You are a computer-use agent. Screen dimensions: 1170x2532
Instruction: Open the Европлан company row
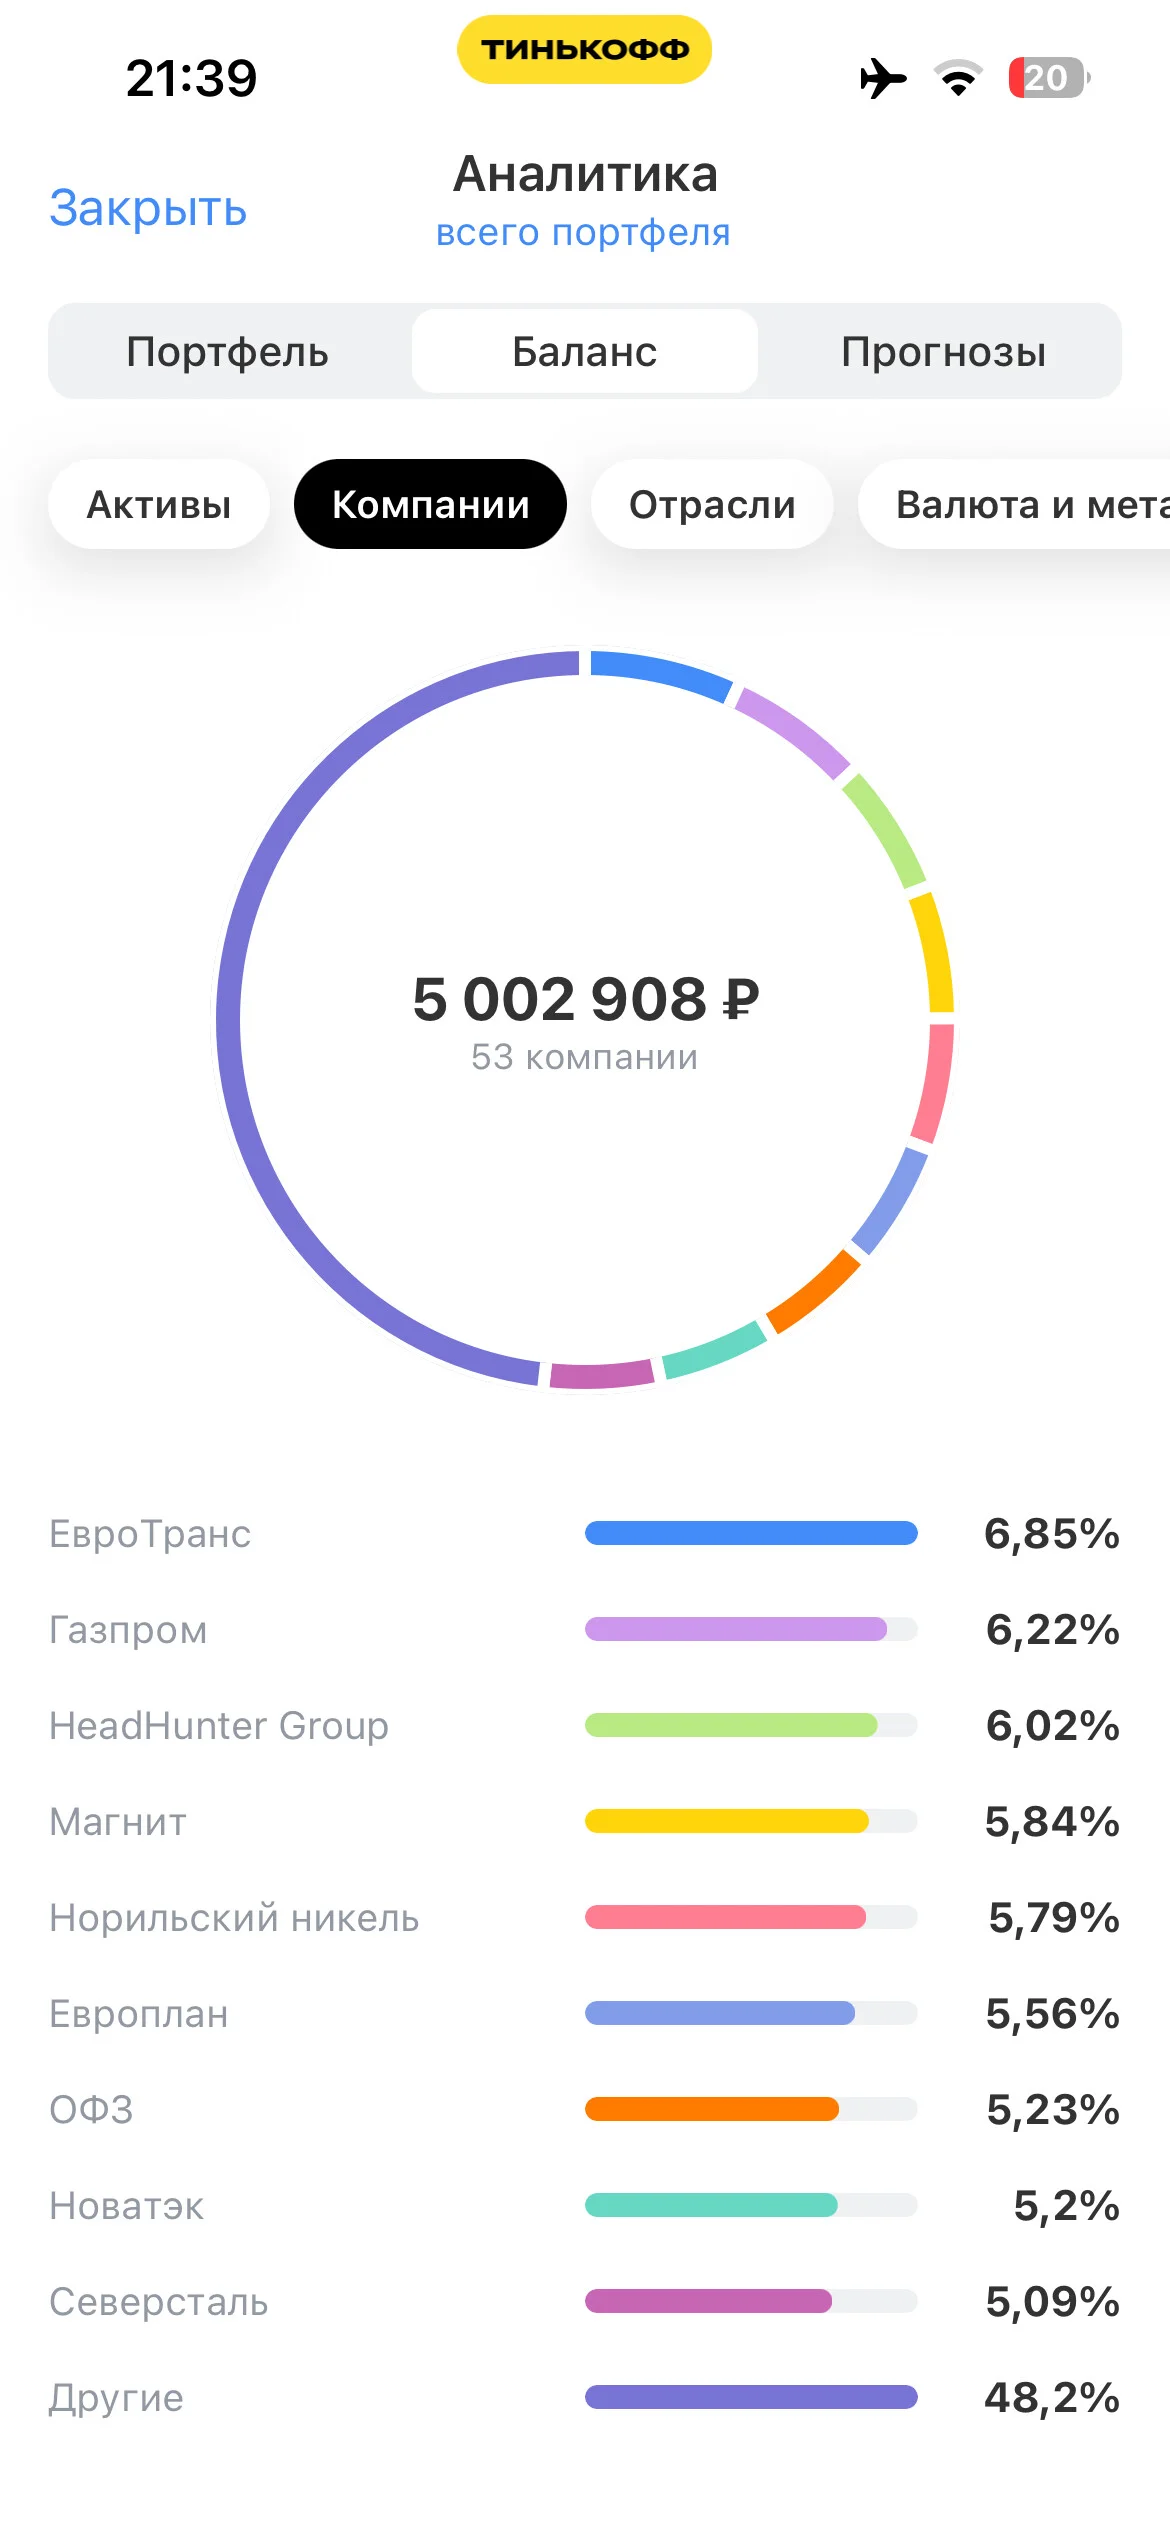(585, 2013)
